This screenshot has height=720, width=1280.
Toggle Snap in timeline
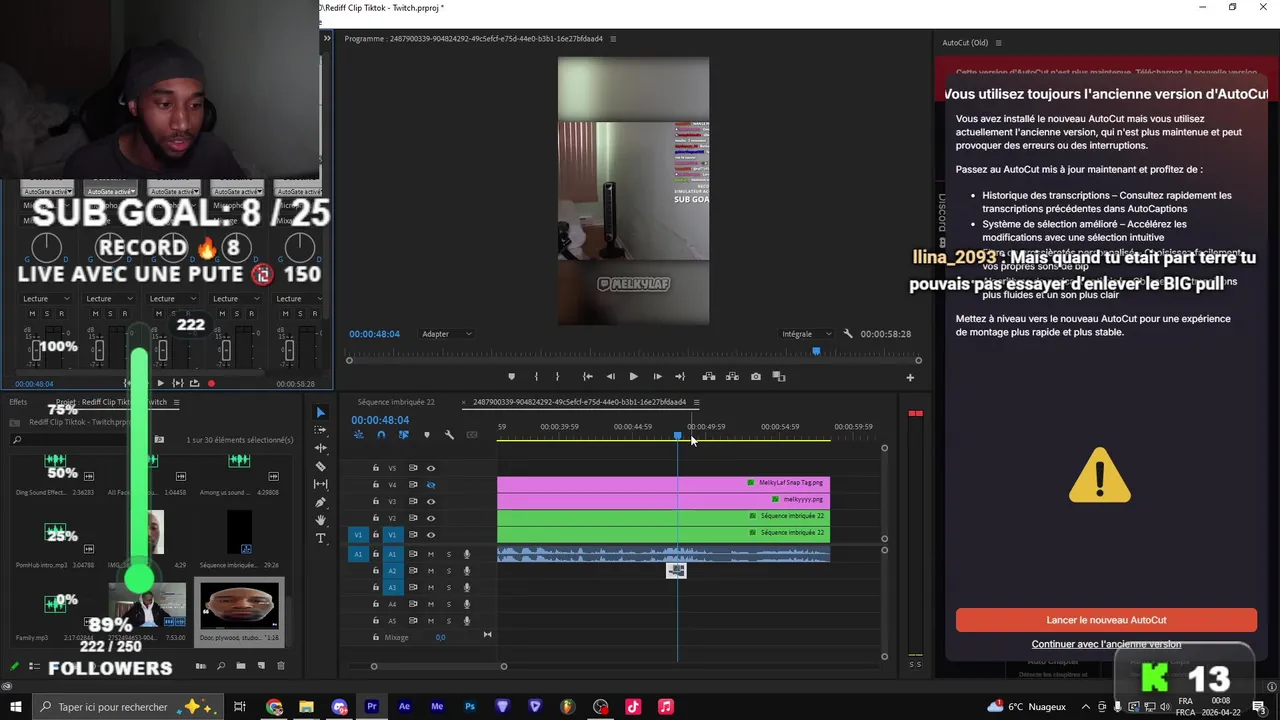pos(381,435)
